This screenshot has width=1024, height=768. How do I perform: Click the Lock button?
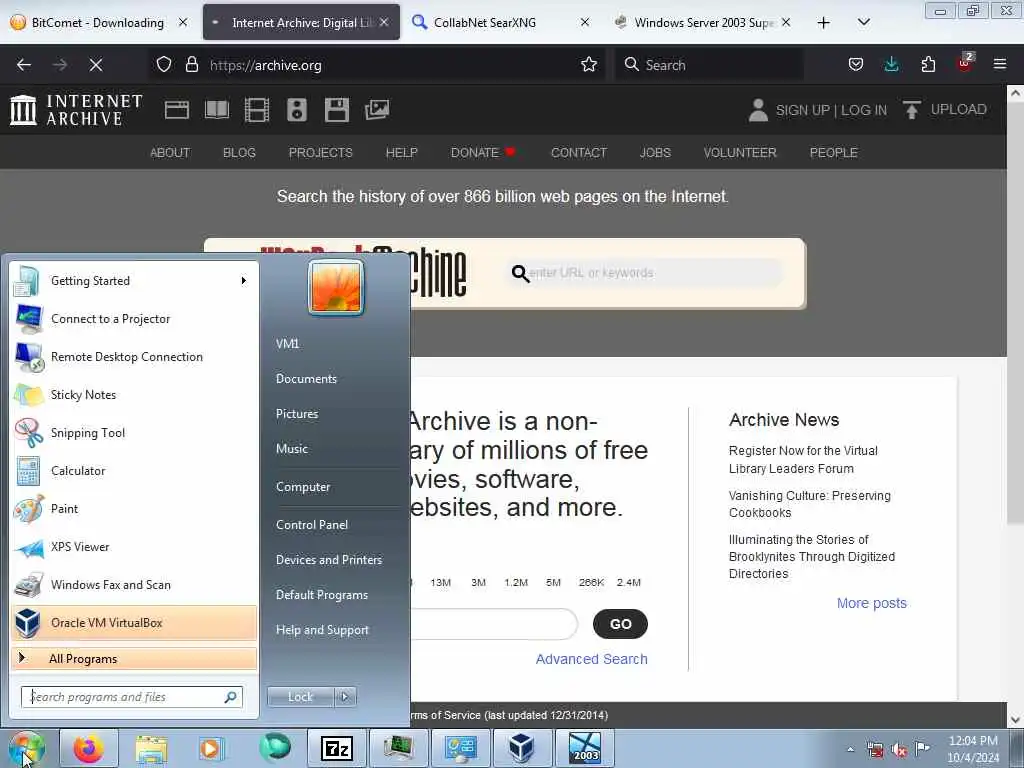300,697
